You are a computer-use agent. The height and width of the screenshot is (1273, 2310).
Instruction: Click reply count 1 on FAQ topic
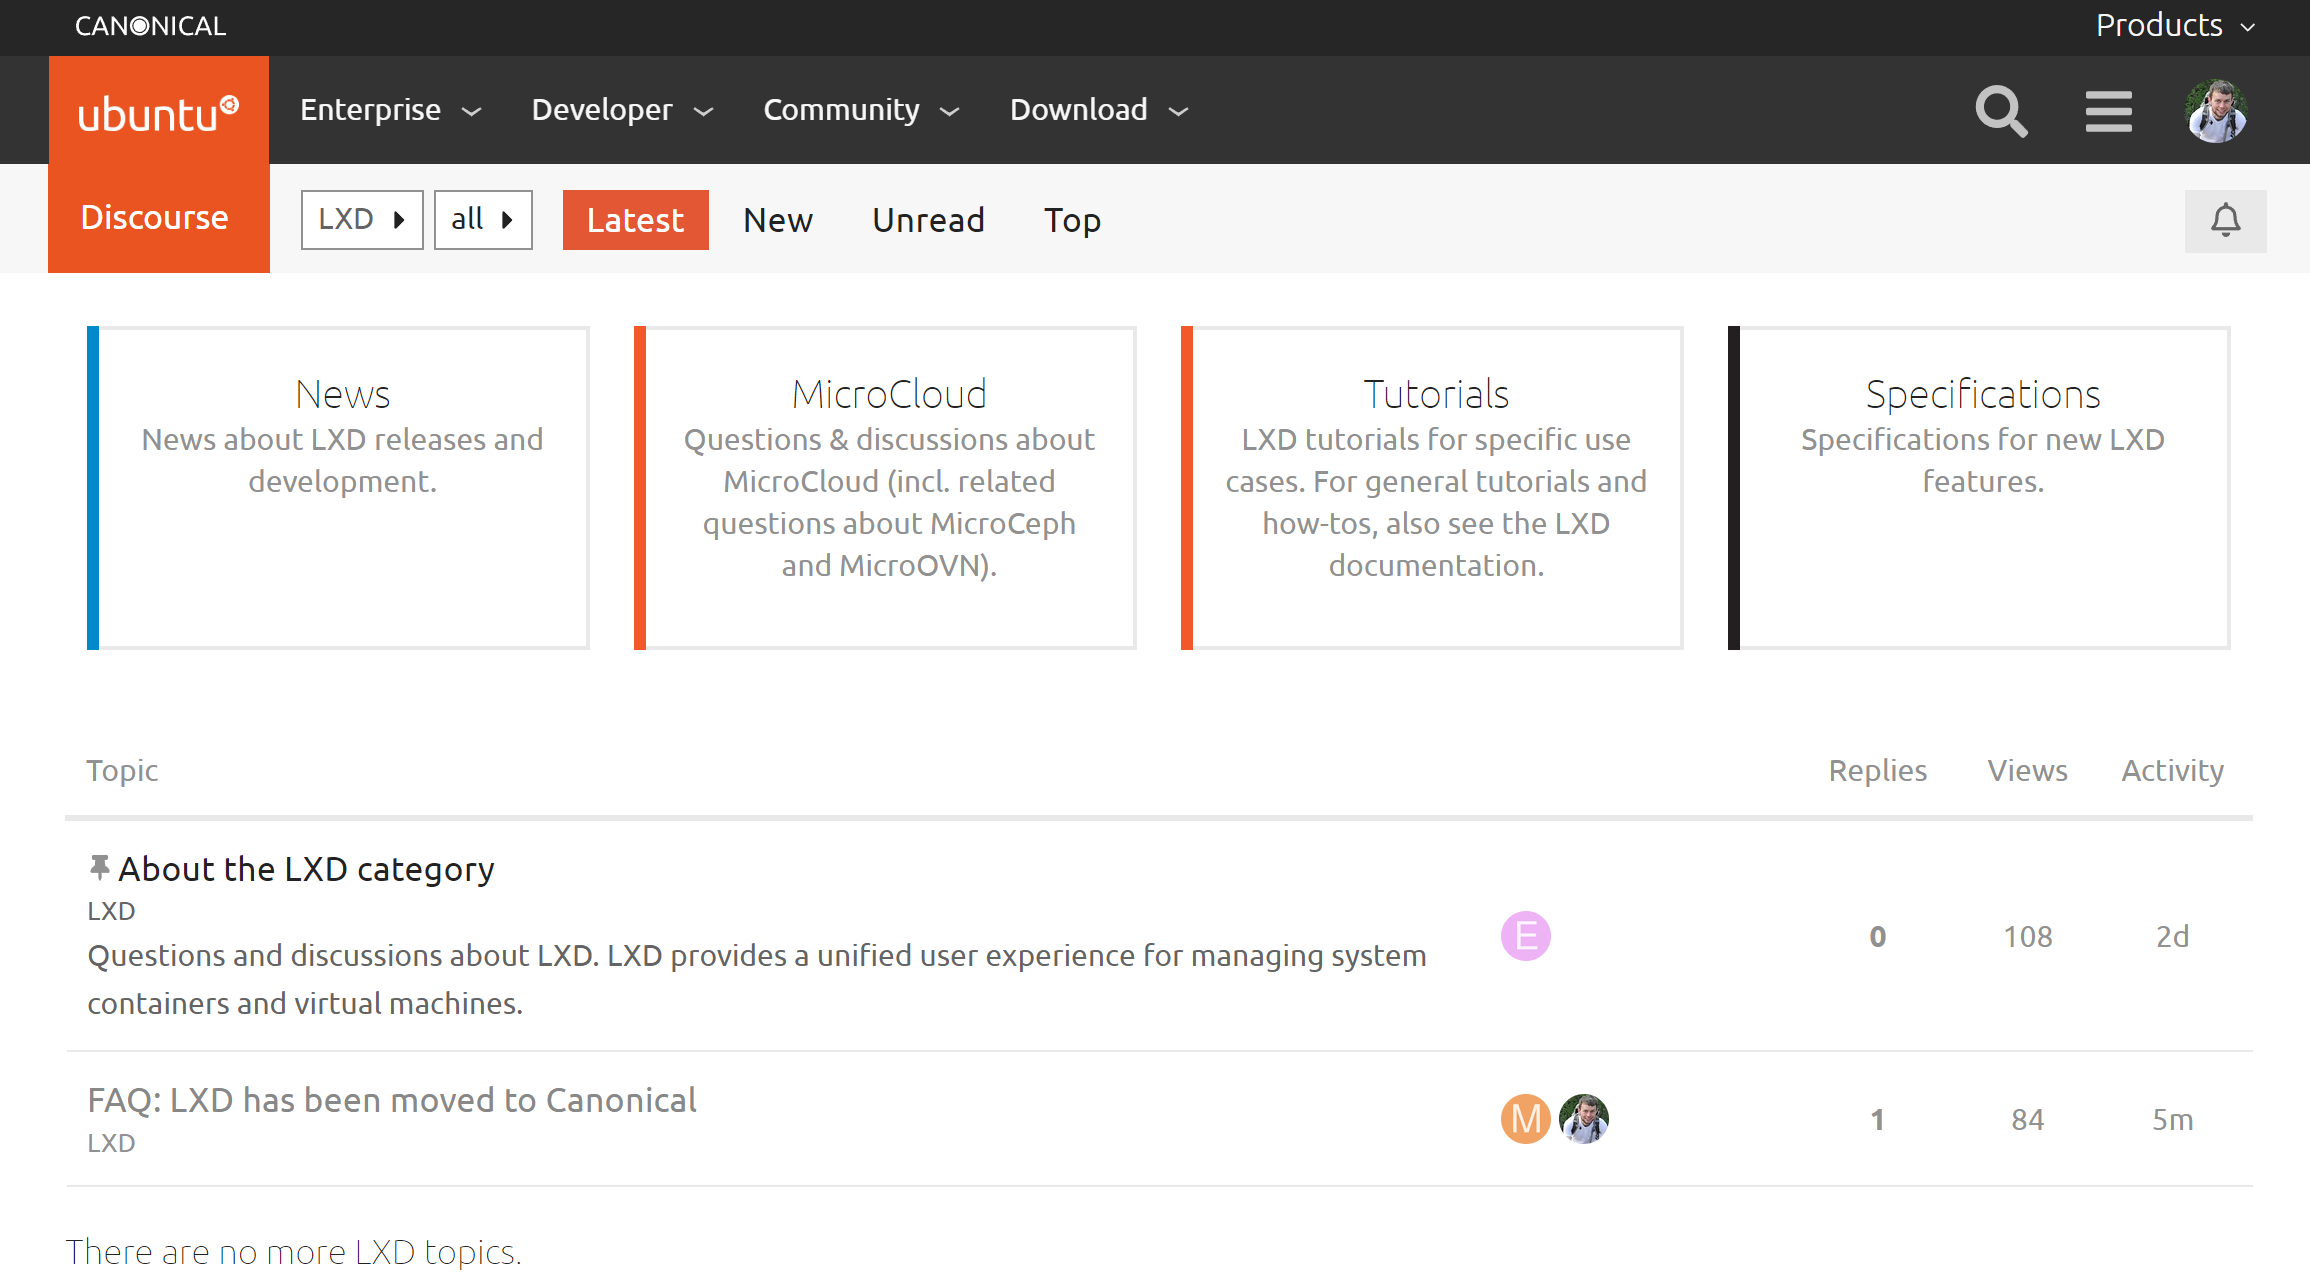point(1877,1119)
